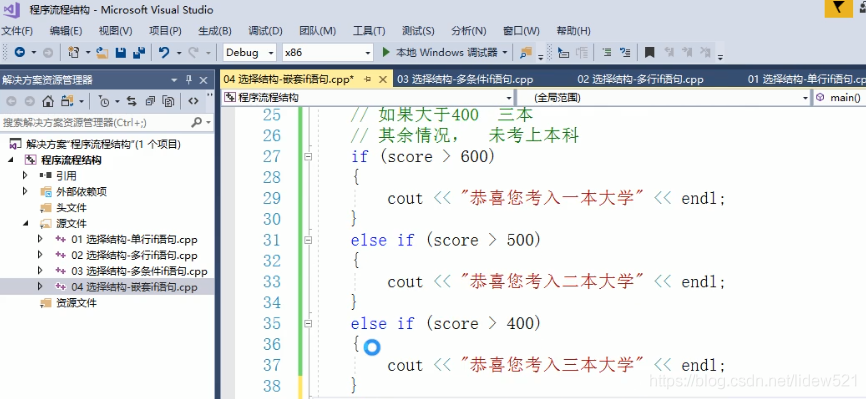Viewport: 866px width, 399px height.
Task: Click Sync with Active Document icon
Action: tap(131, 101)
